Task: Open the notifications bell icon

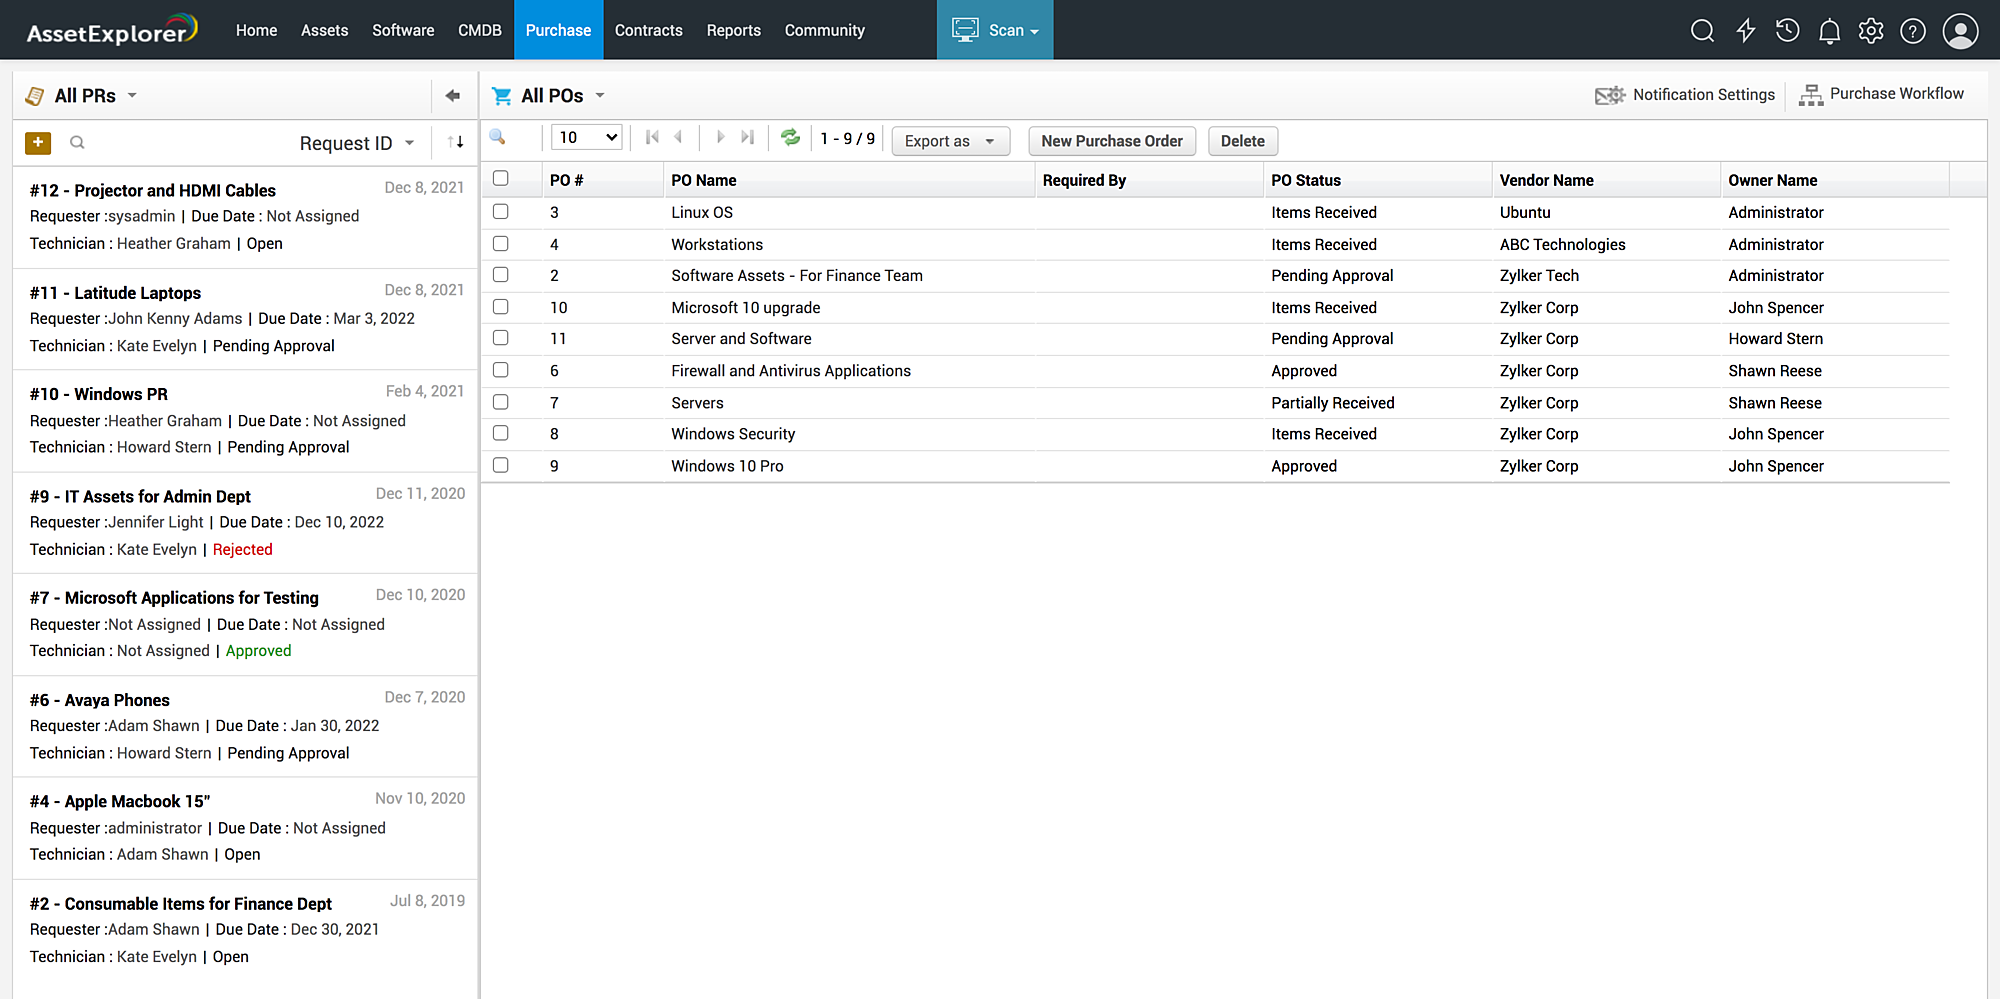Action: click(x=1829, y=31)
